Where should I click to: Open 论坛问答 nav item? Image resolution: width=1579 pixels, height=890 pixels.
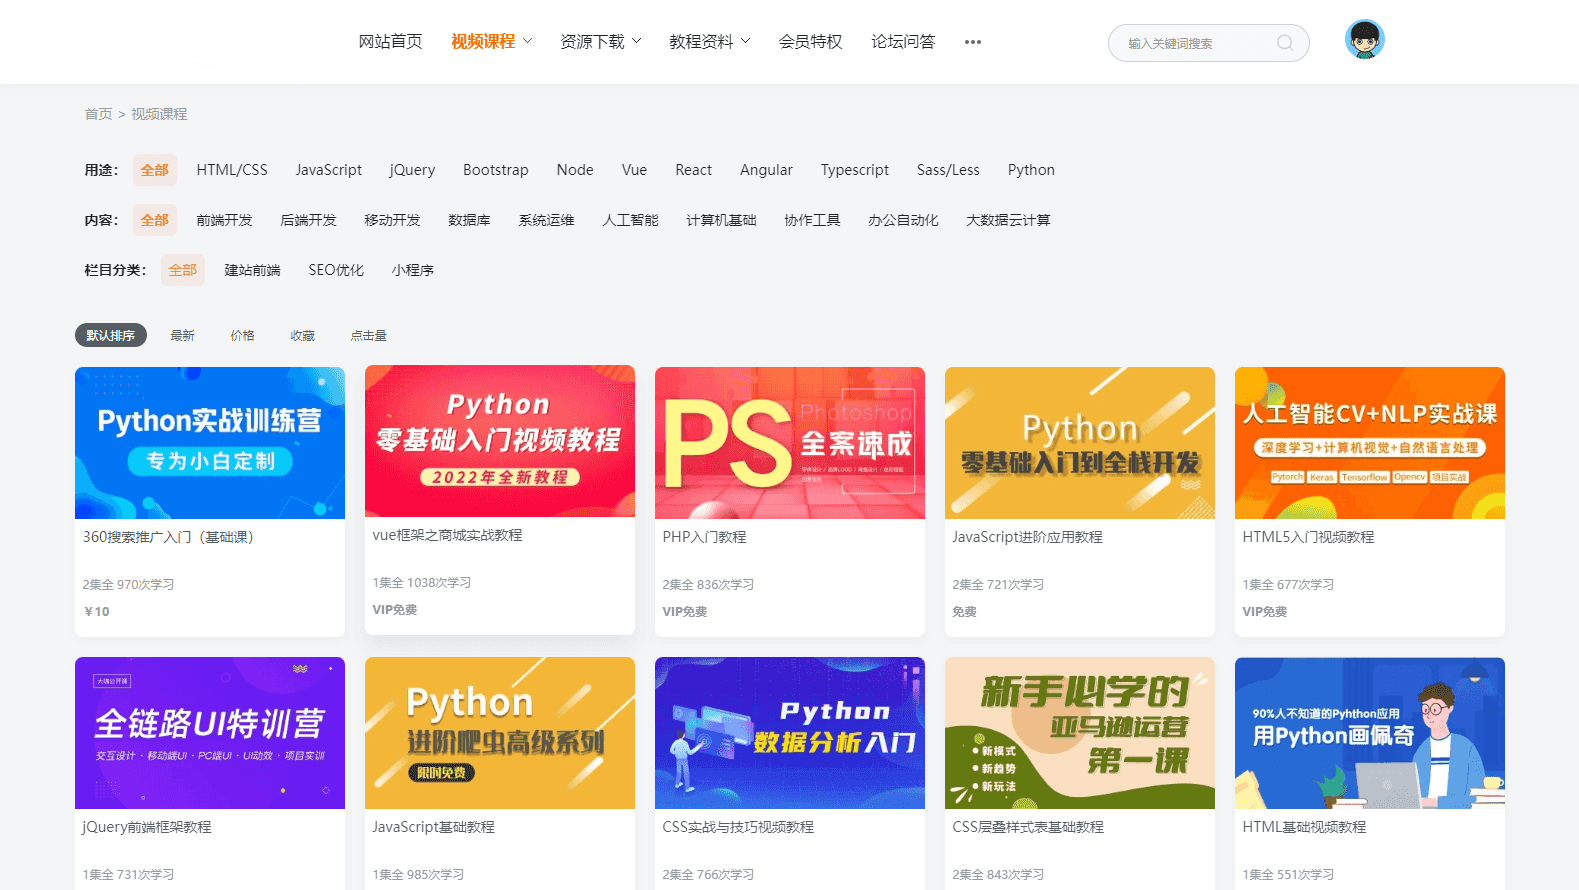[x=903, y=41]
